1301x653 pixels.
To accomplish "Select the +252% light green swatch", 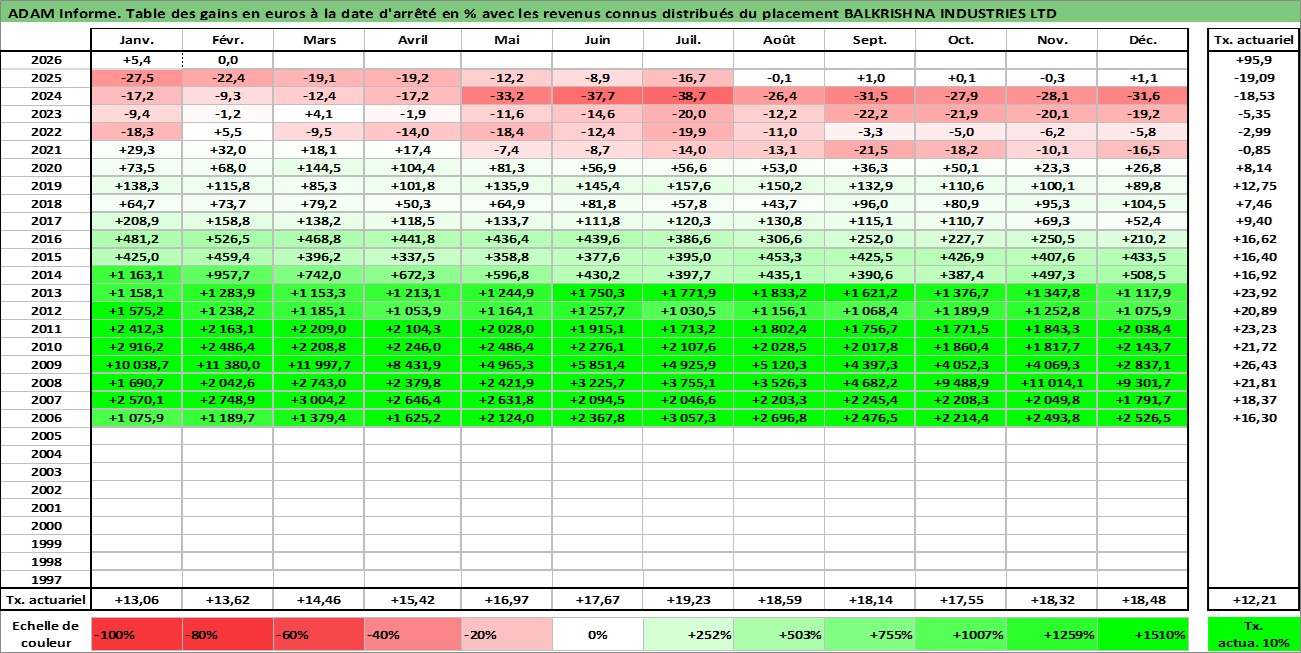I will click(x=688, y=634).
